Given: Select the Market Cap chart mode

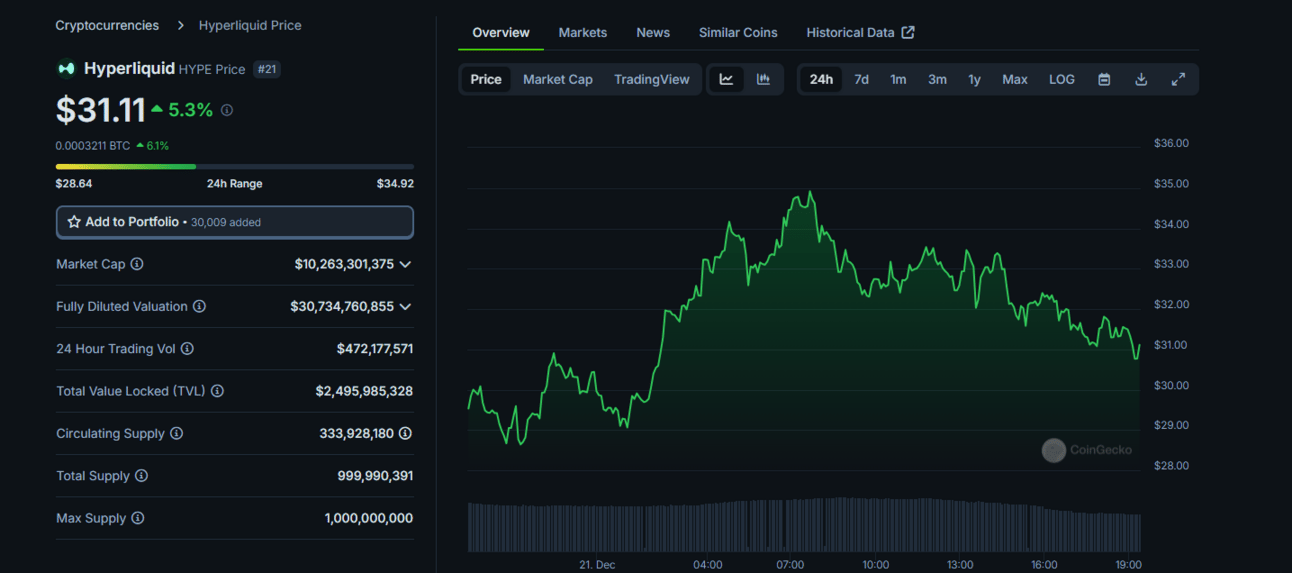Looking at the screenshot, I should [558, 79].
